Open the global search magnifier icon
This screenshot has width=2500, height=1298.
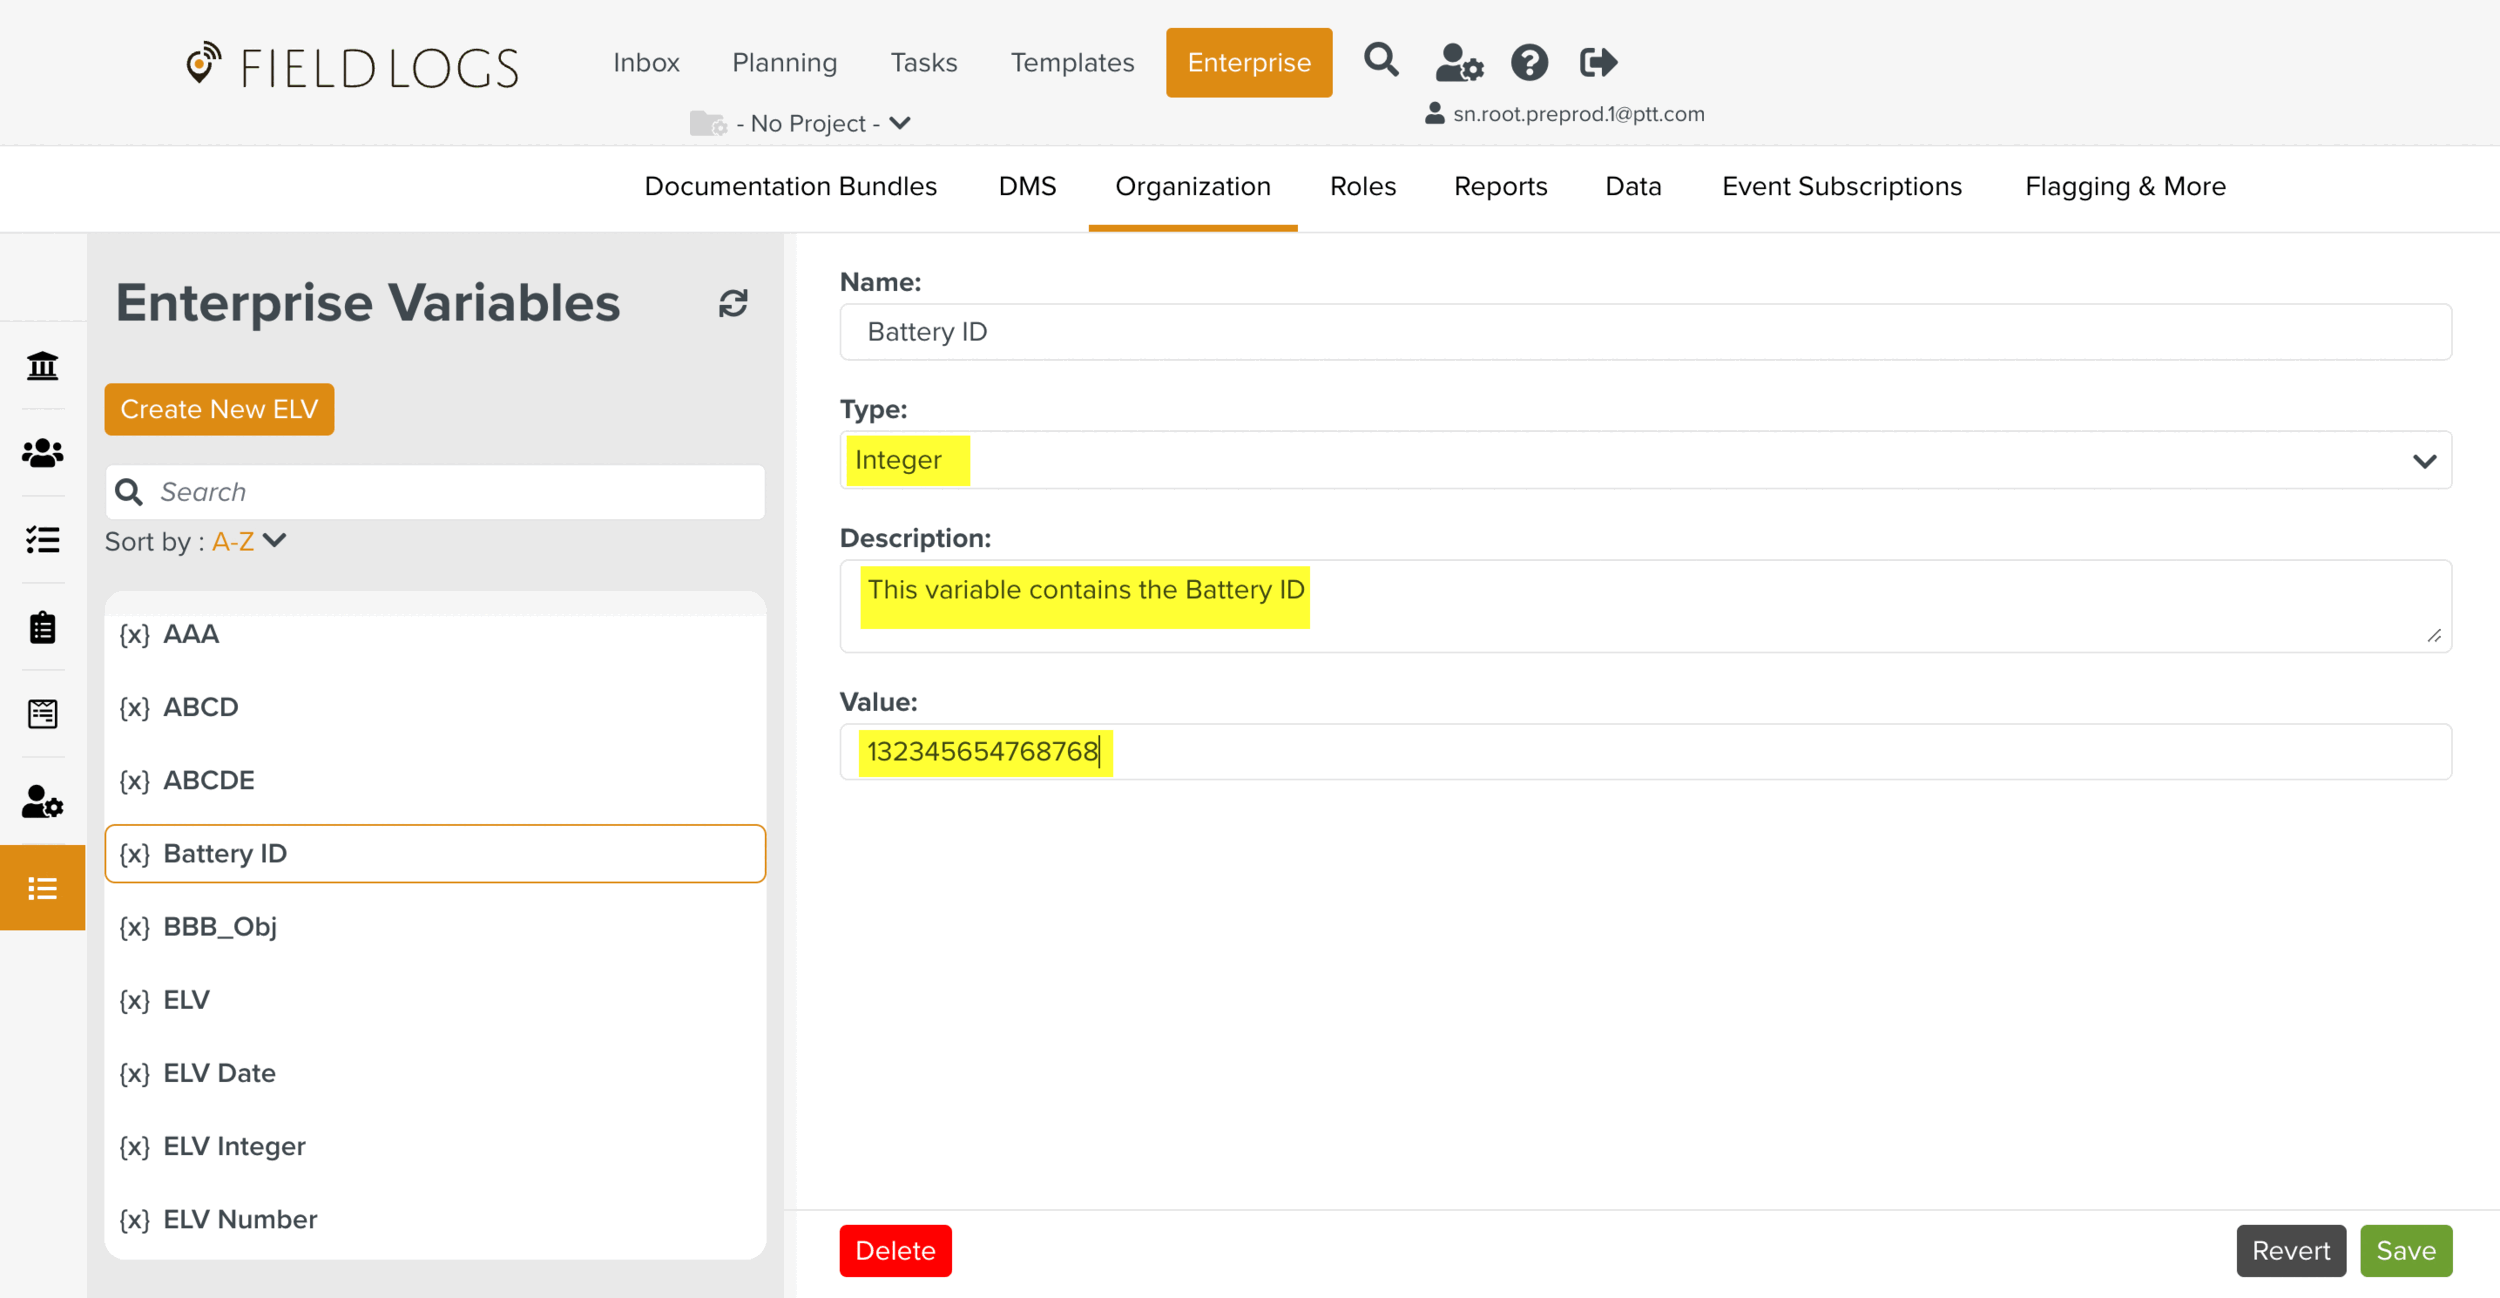1381,62
